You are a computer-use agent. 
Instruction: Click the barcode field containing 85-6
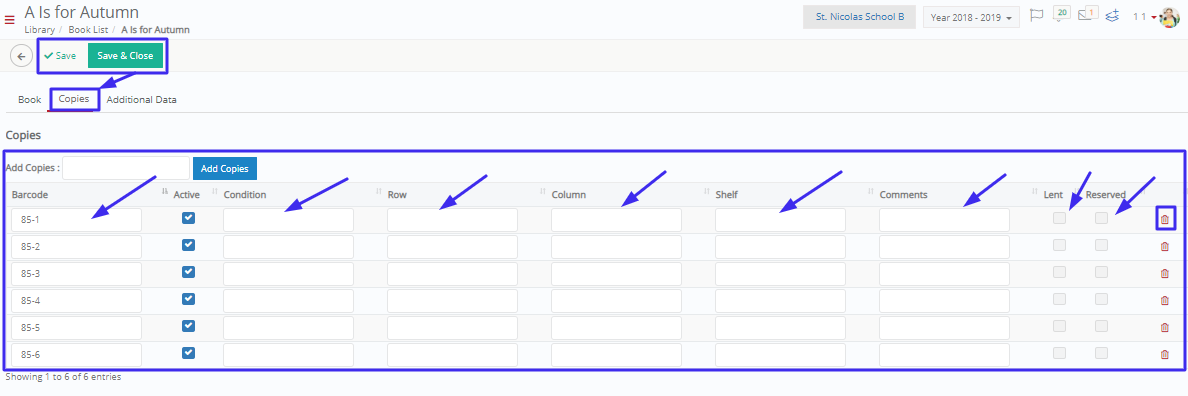coord(77,355)
